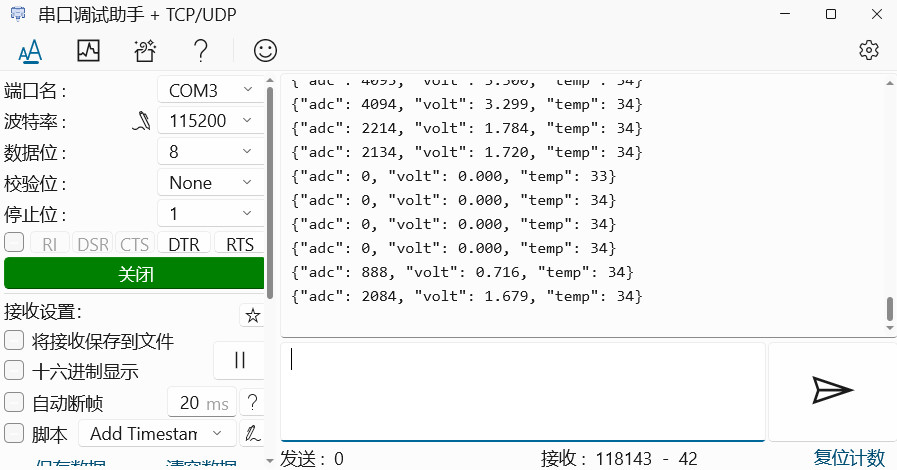
Task: Expand the data bits dropdown showing 8
Action: pyautogui.click(x=211, y=152)
